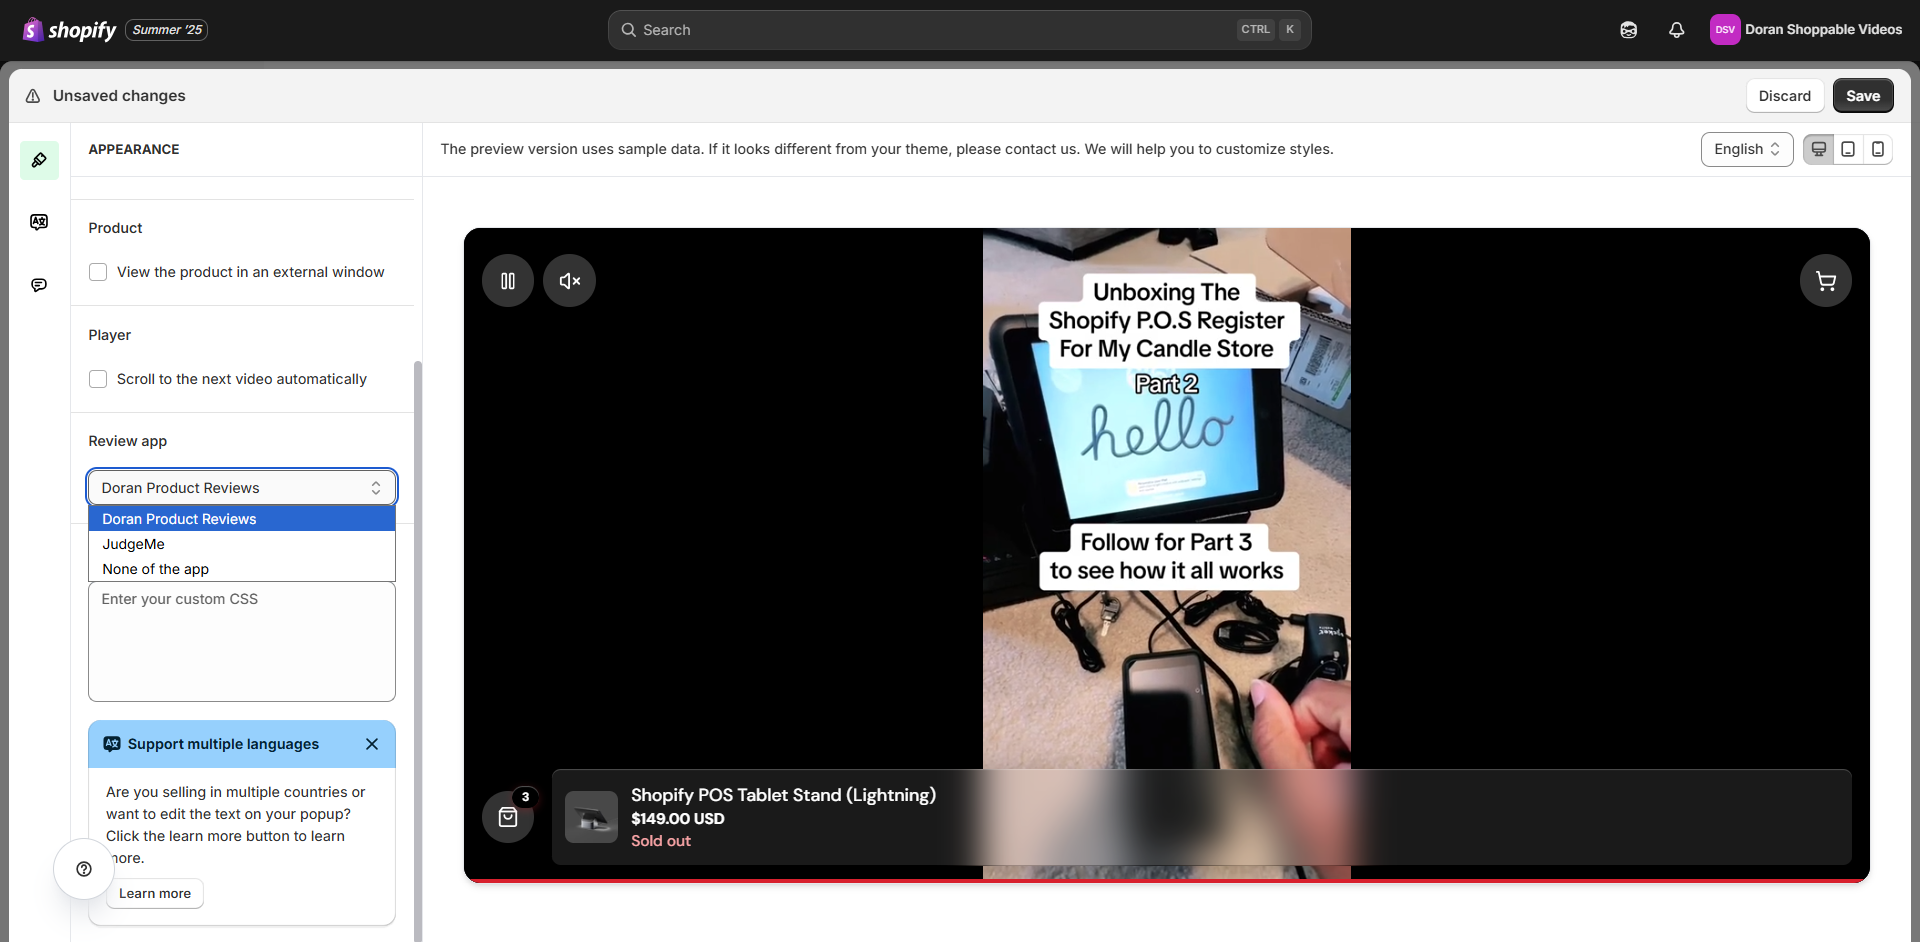The height and width of the screenshot is (942, 1920).
Task: Open the DSV account avatar
Action: 1725,30
